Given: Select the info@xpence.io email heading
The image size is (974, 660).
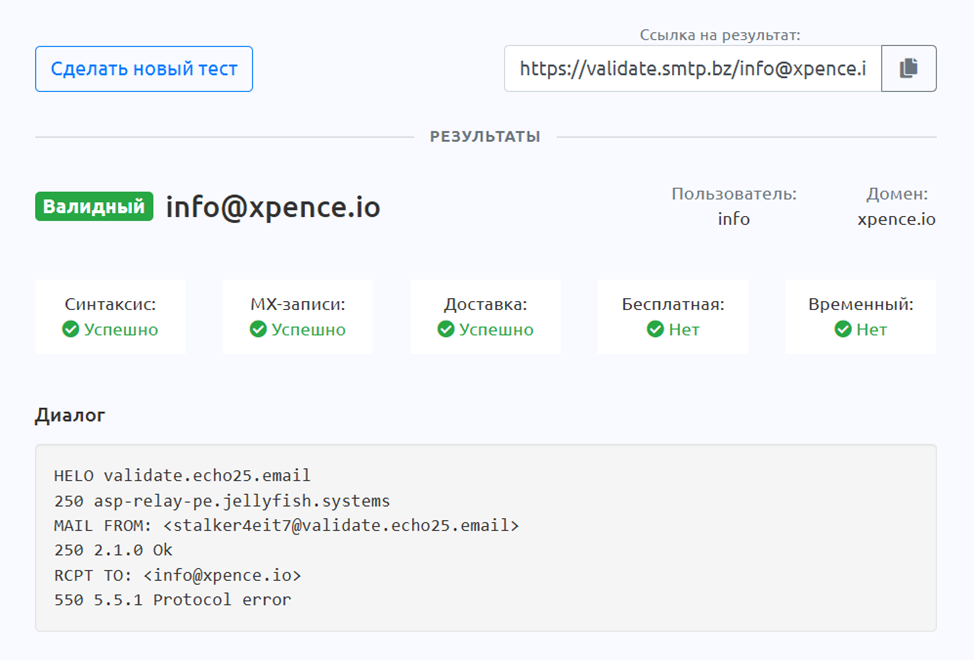Looking at the screenshot, I should (x=273, y=207).
